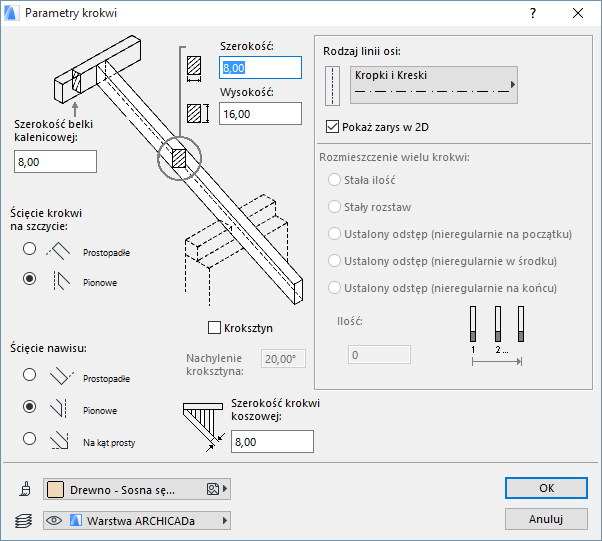Viewport: 602px width, 541px height.
Task: Click Nachylenie kroksztyna angle field
Action: coord(283,359)
